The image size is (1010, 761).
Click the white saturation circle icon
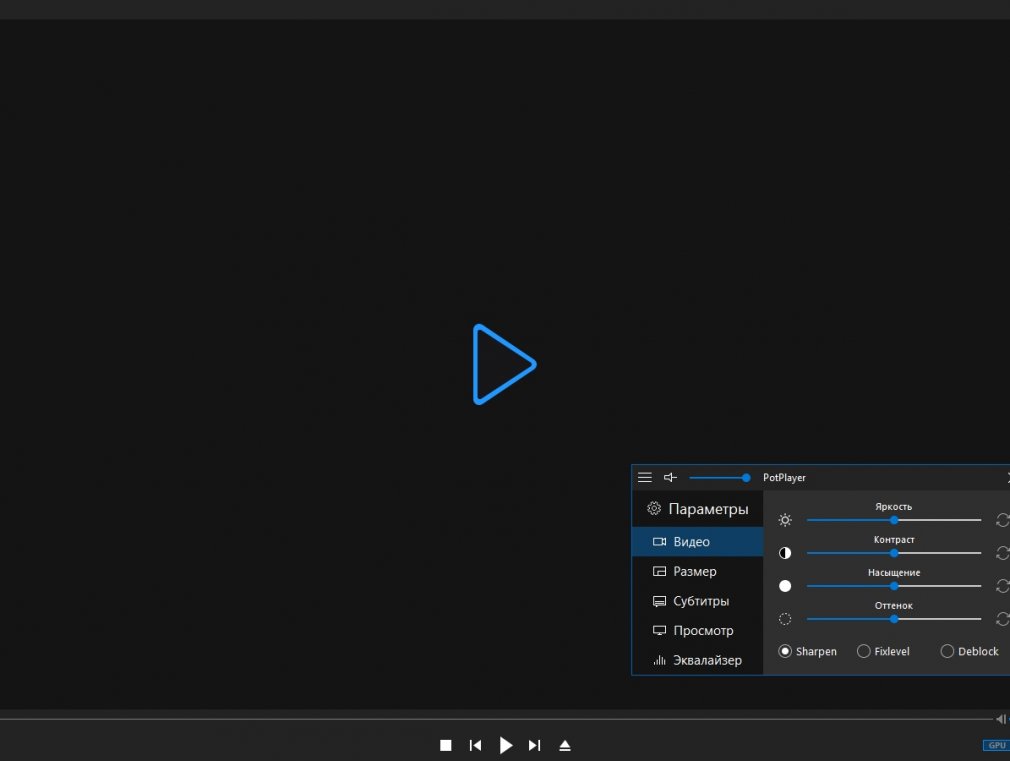coord(785,586)
